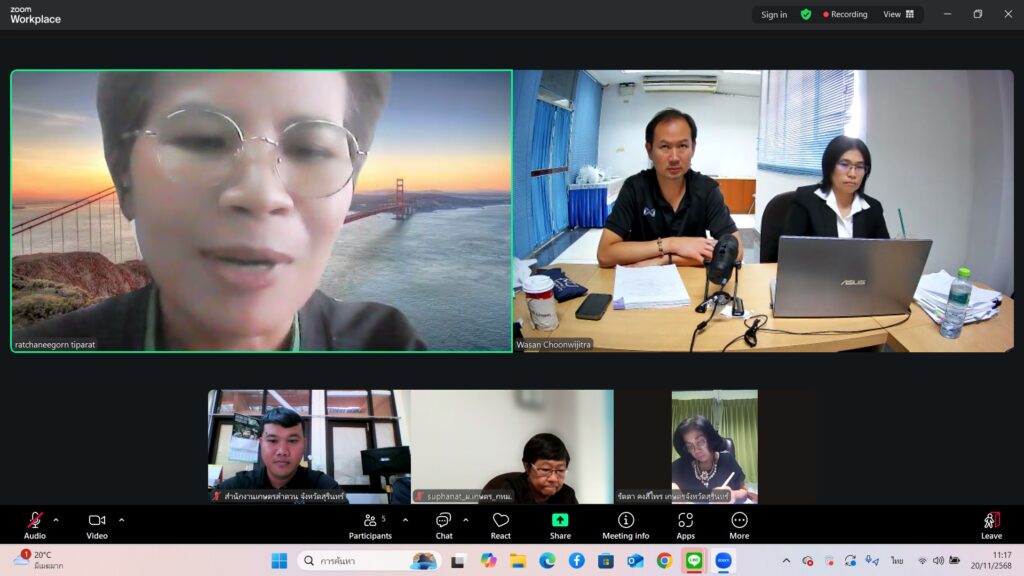The width and height of the screenshot is (1024, 576).
Task: Click the green Share screen icon
Action: (560, 520)
